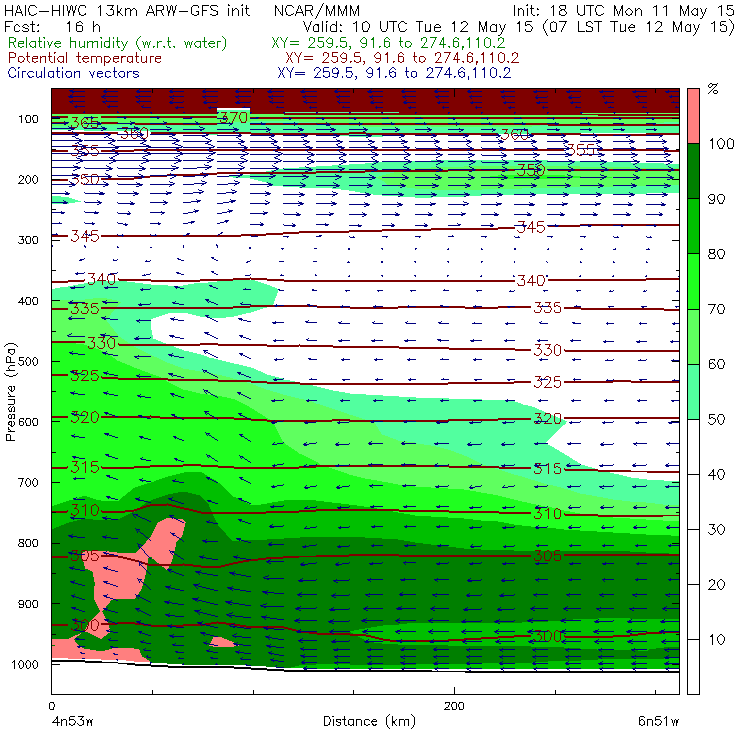Click the '200' km distance axis tick label
Viewport: 740px width, 740px height.
click(x=454, y=706)
